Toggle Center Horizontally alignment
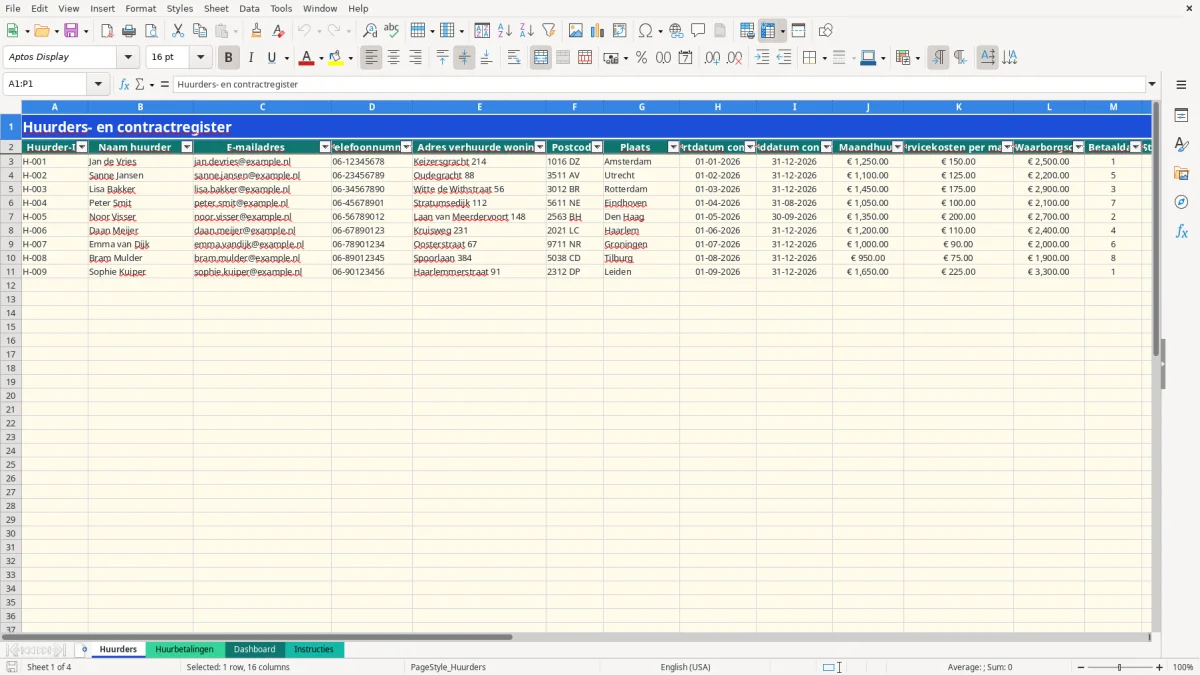 (x=394, y=58)
